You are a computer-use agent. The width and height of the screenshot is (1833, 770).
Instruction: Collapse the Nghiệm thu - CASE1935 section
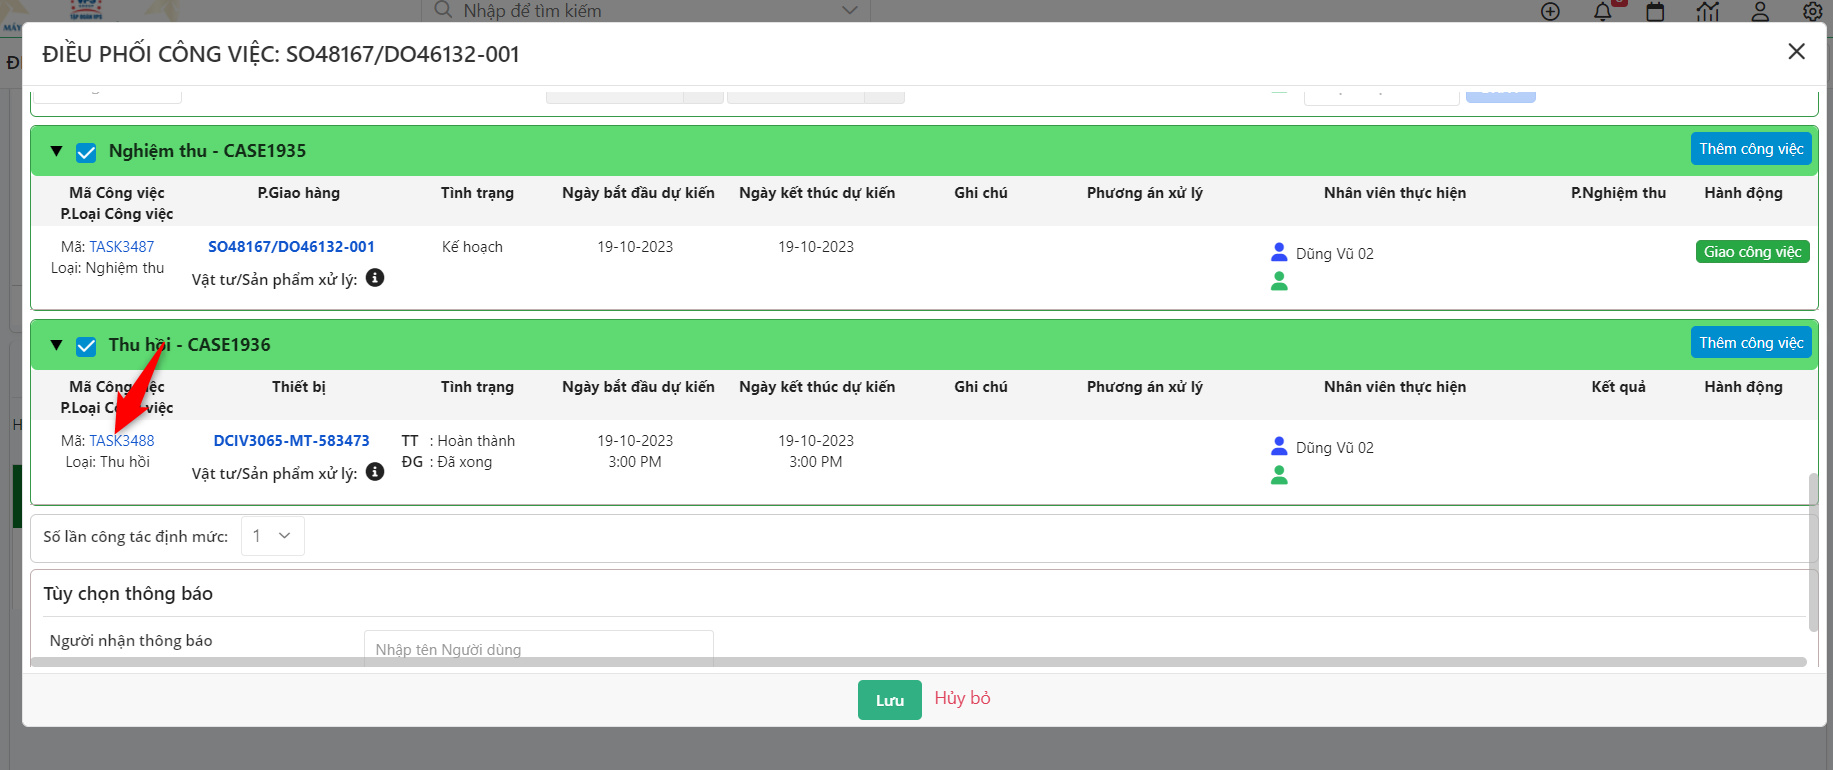coord(57,152)
